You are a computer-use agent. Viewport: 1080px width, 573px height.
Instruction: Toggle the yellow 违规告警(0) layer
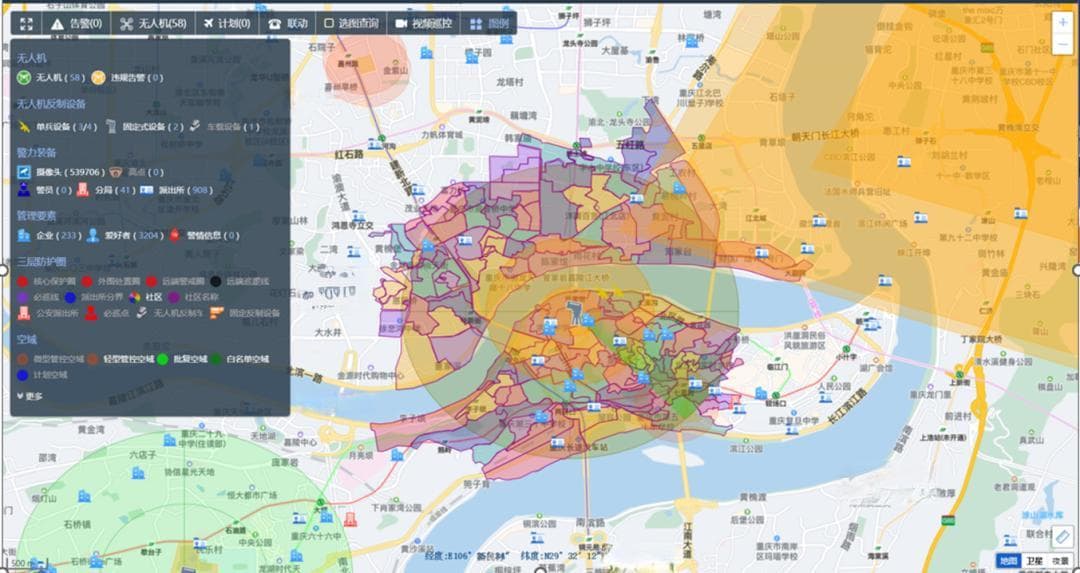(x=127, y=78)
